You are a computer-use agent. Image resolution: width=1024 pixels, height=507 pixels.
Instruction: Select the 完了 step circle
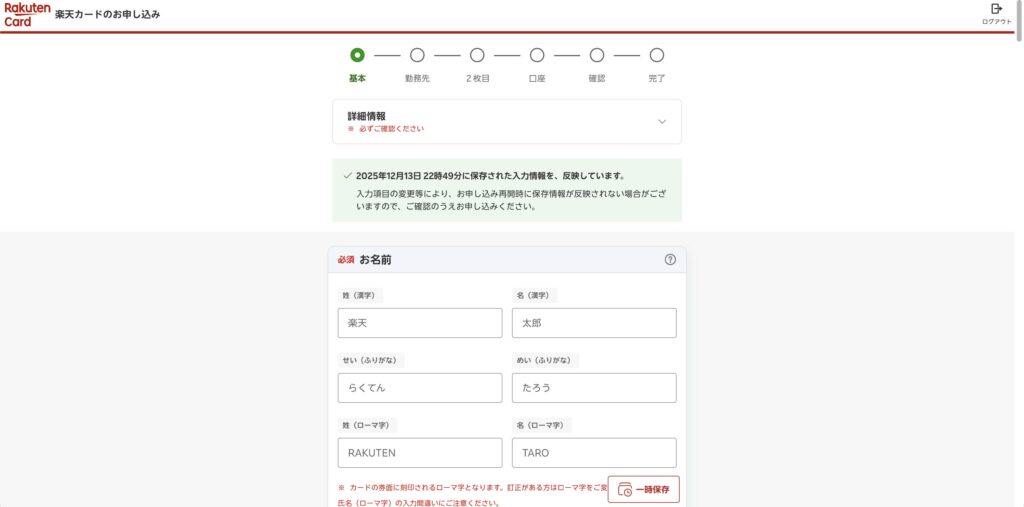pyautogui.click(x=656, y=55)
